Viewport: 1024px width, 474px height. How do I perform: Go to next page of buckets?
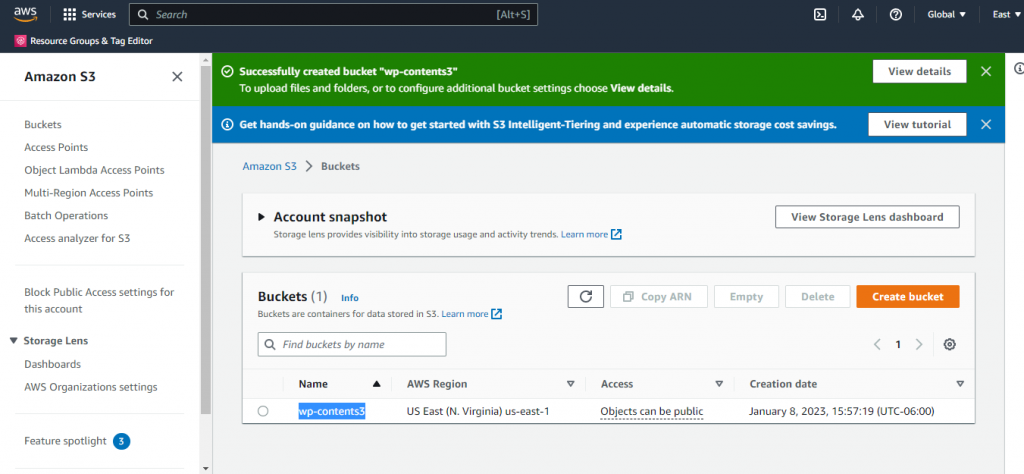[x=919, y=344]
